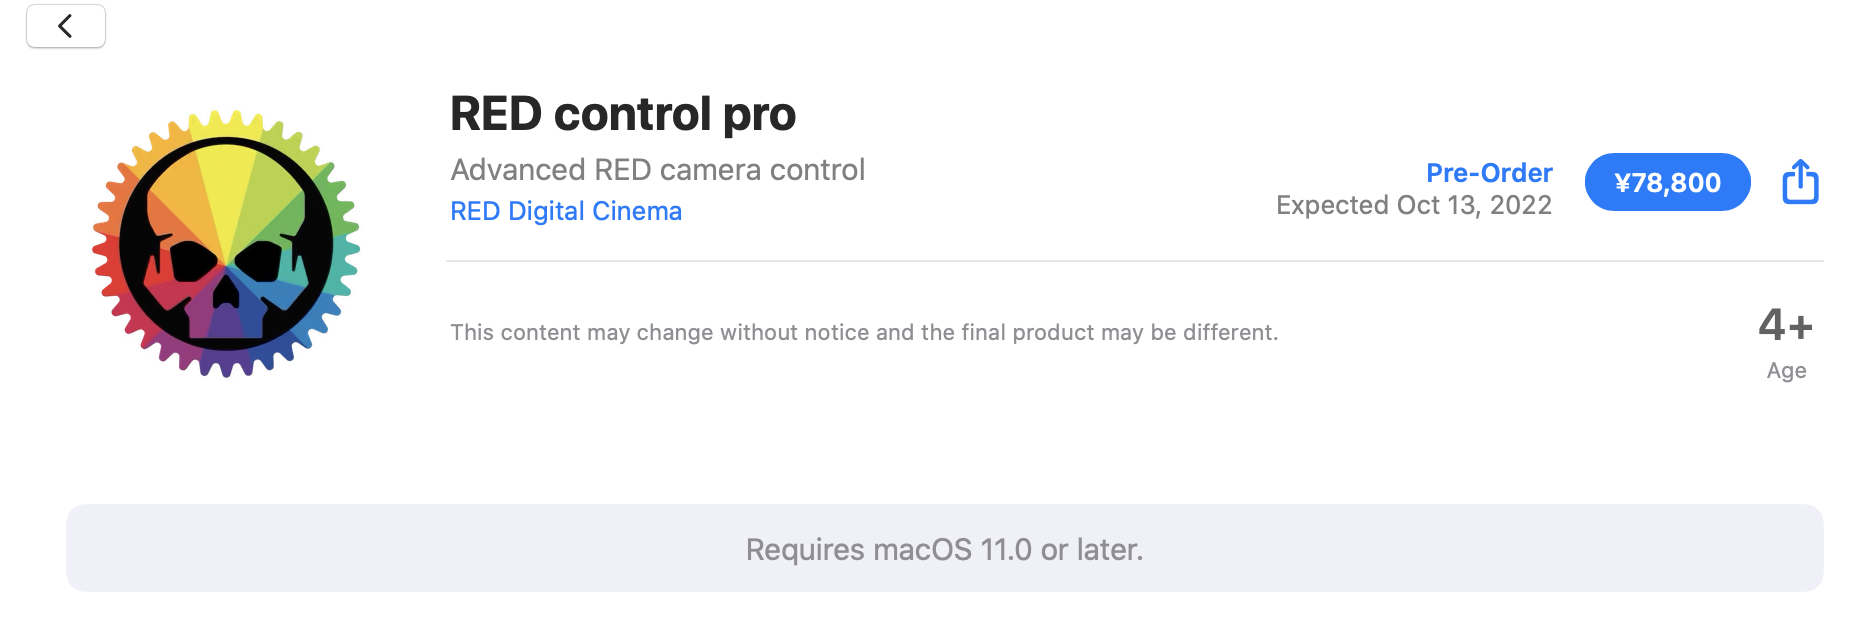Click the purple teeth area of skull logo
1874x640 pixels.
pyautogui.click(x=226, y=322)
